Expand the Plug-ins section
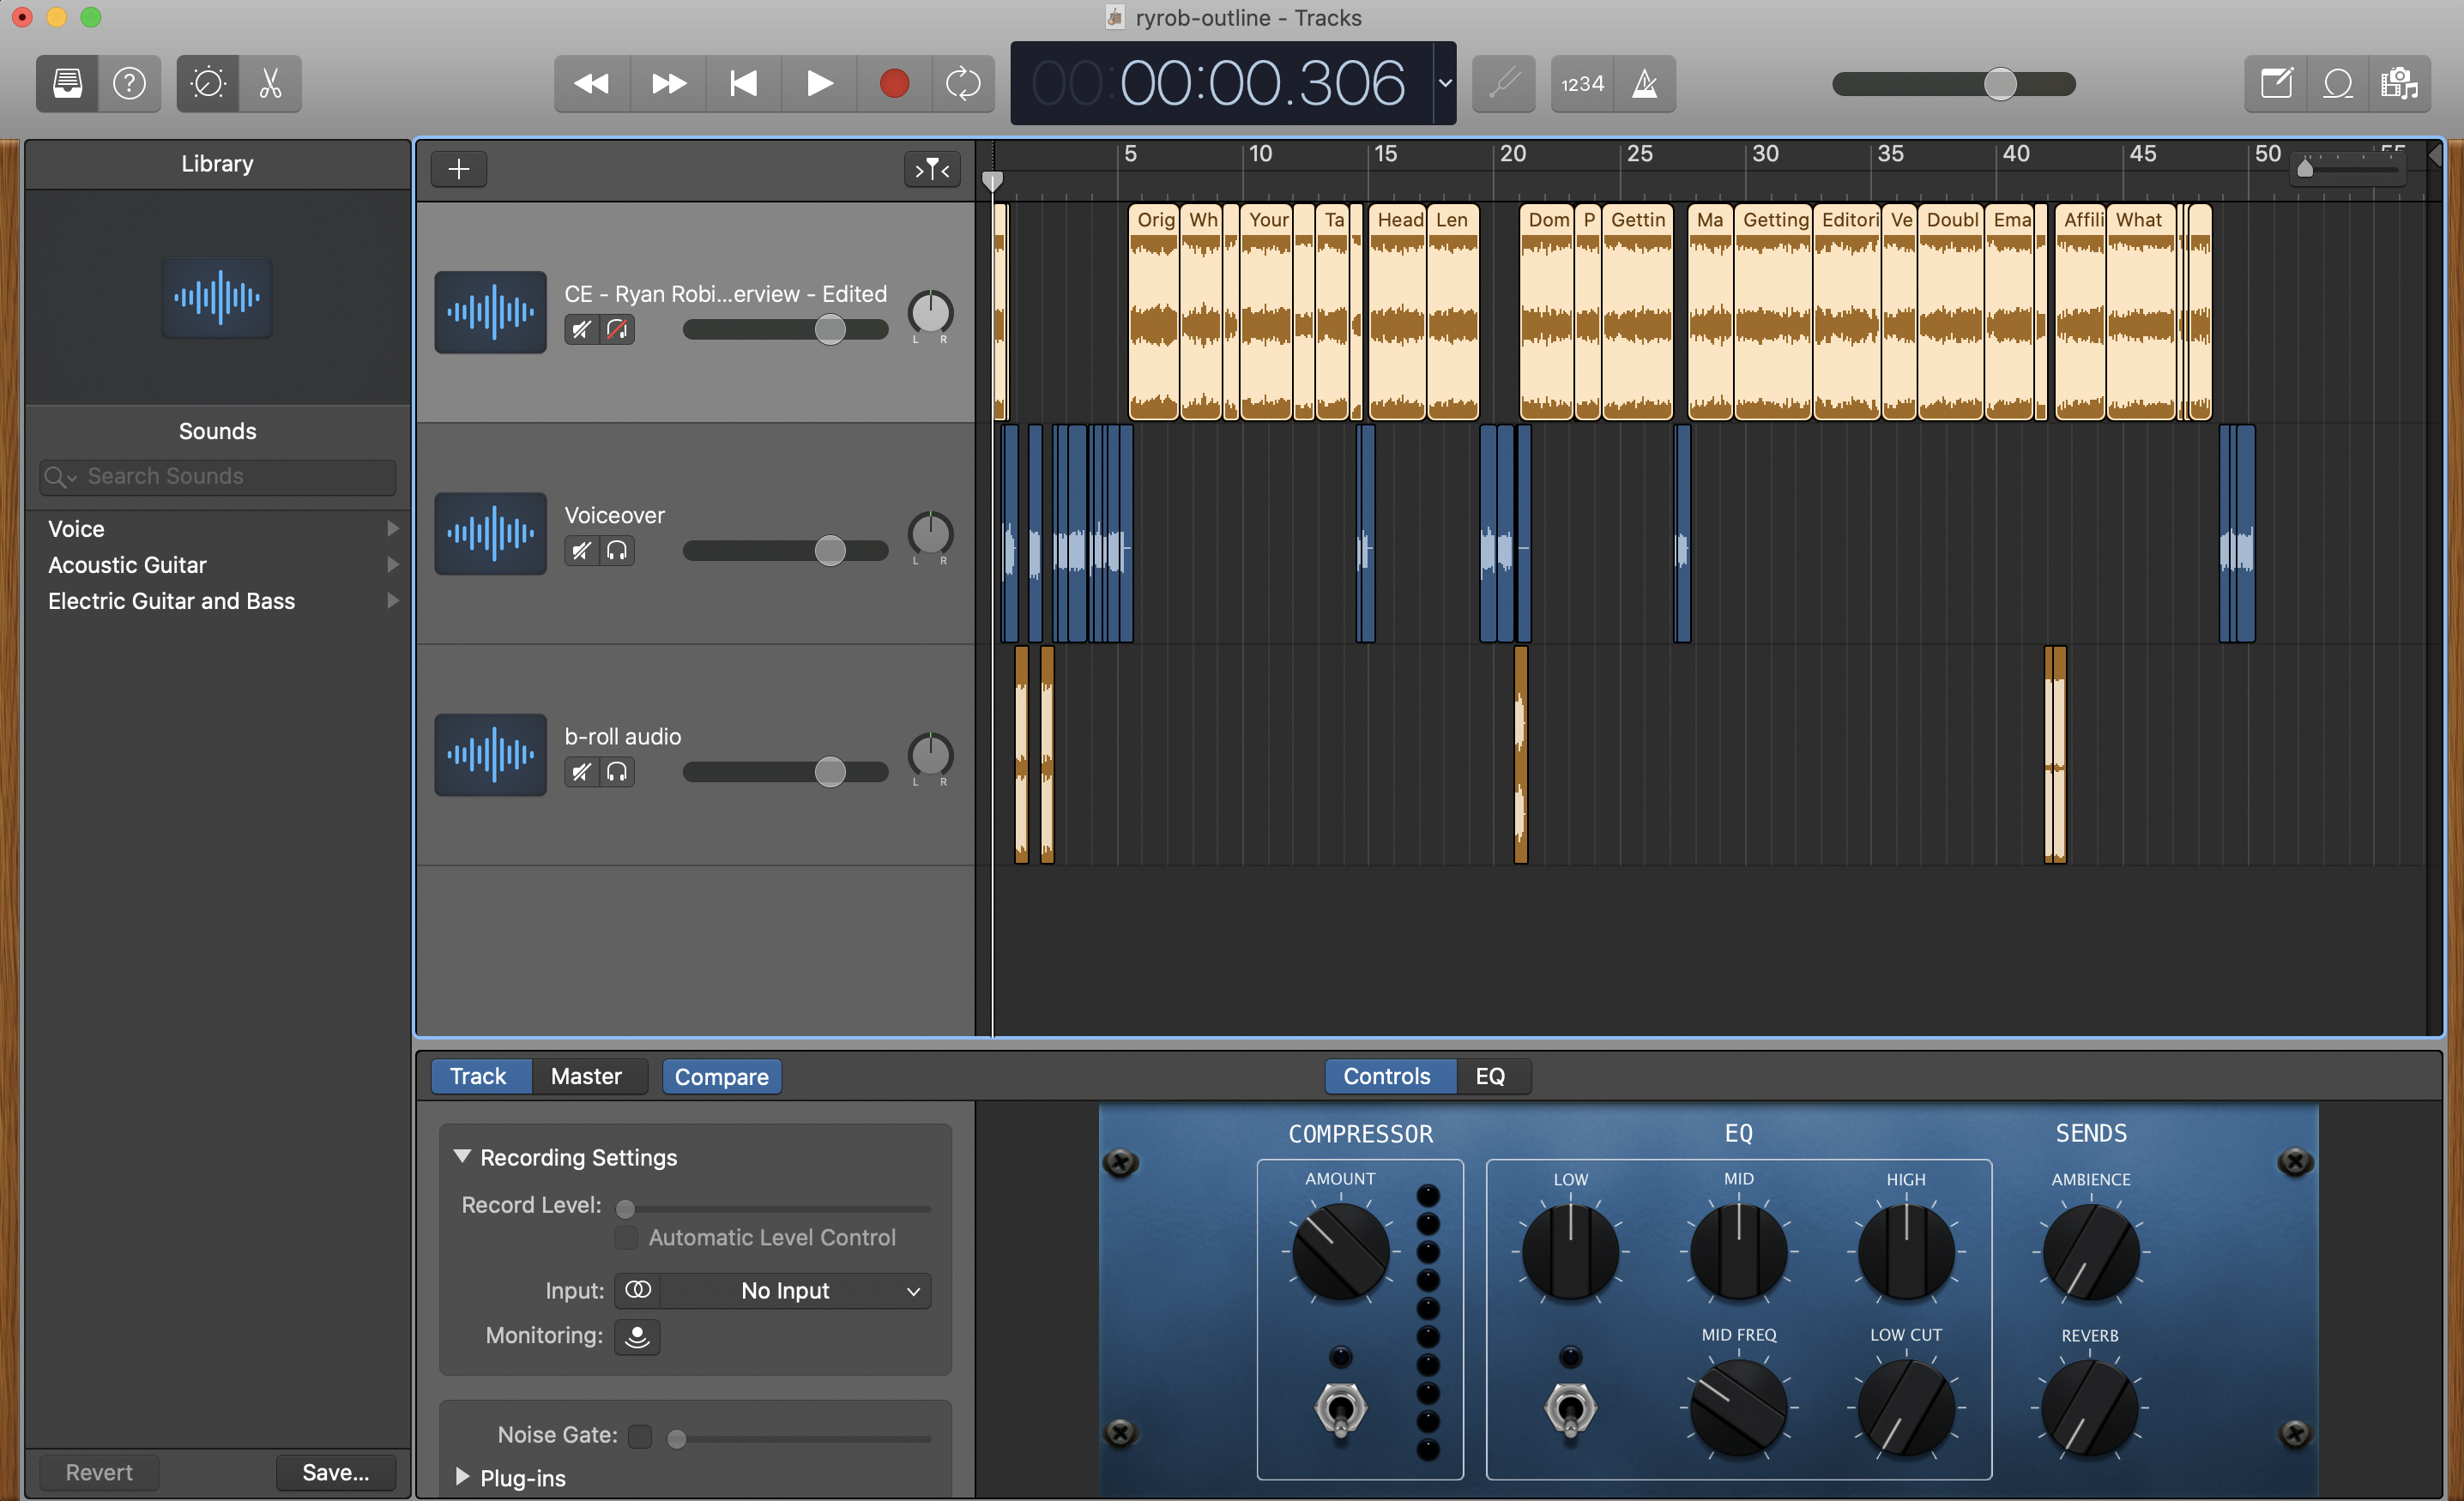This screenshot has height=1501, width=2464. pyautogui.click(x=462, y=1477)
